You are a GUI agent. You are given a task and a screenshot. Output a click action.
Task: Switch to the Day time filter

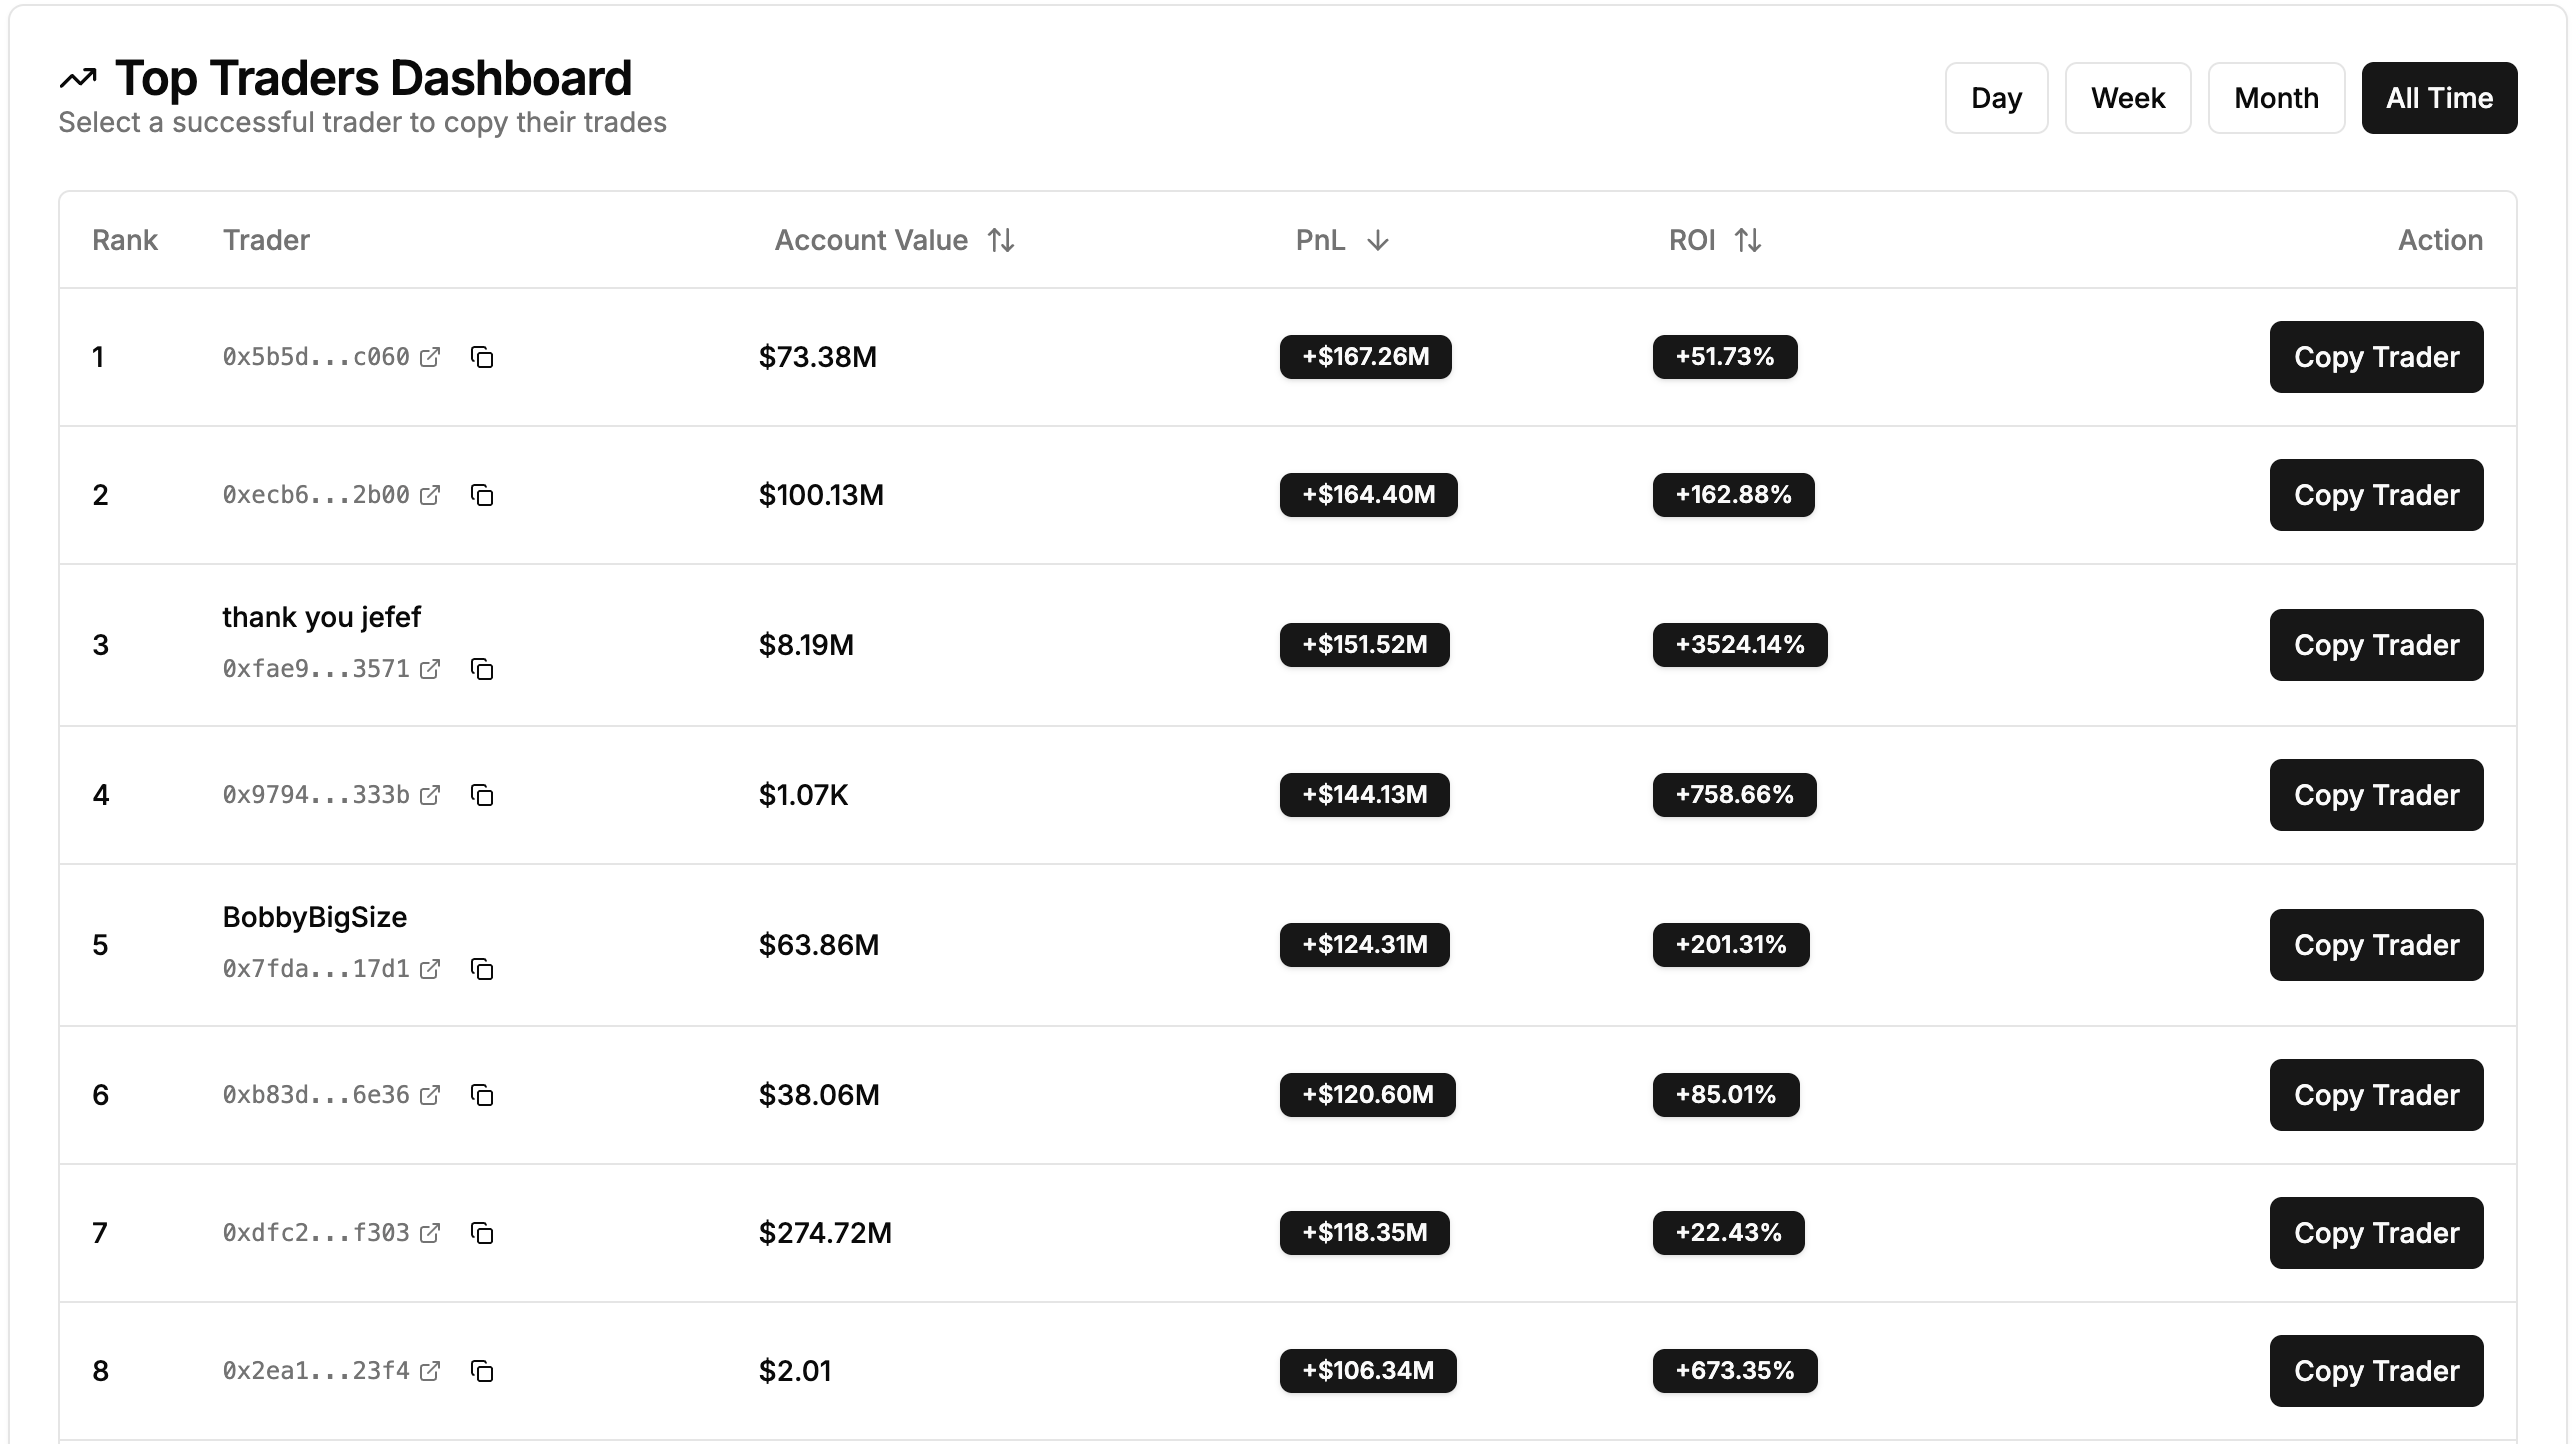(x=1996, y=97)
